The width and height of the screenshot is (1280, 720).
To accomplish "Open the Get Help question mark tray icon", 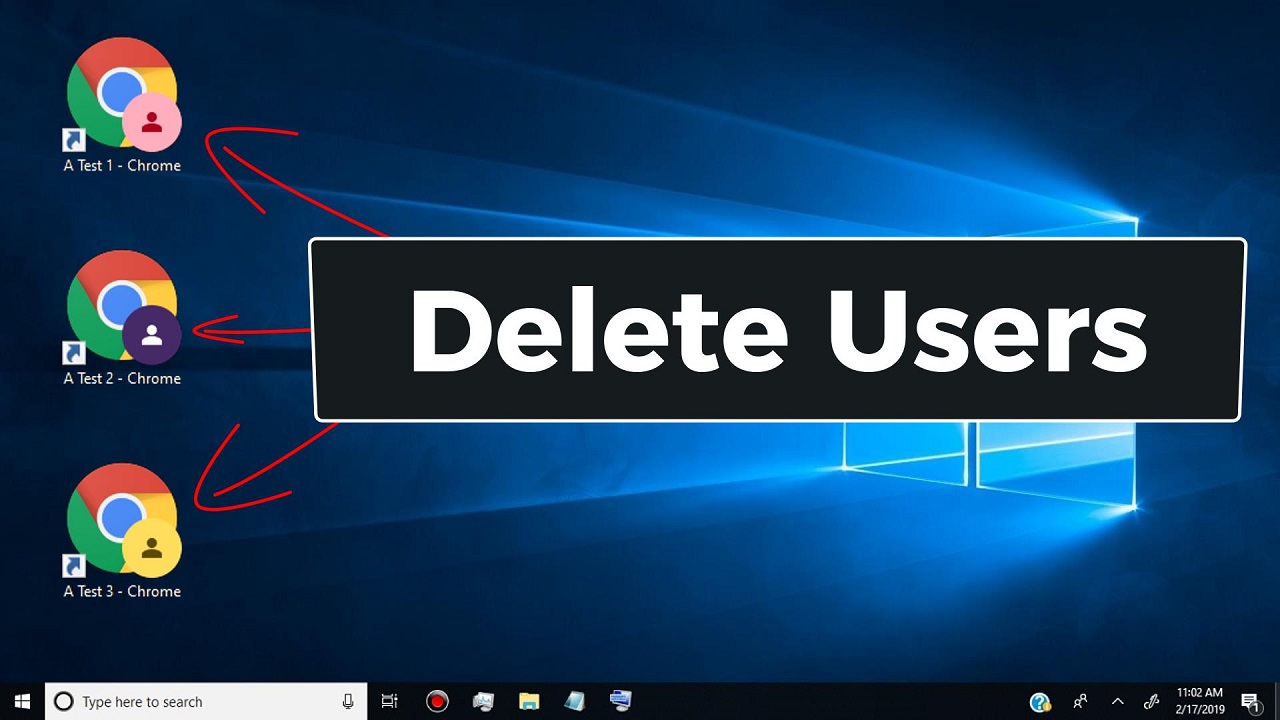I will click(x=1040, y=702).
